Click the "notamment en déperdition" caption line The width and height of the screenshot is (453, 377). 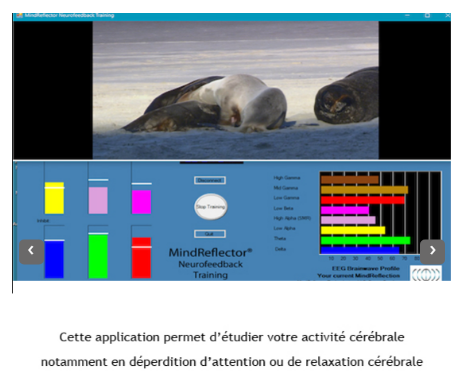232,362
